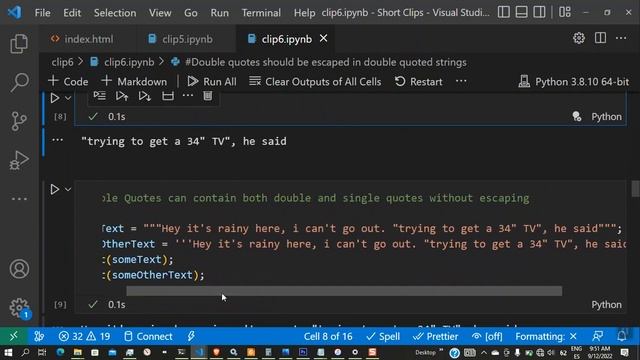This screenshot has height=360, width=640.
Task: Click Run All in notebook toolbar
Action: [212, 82]
